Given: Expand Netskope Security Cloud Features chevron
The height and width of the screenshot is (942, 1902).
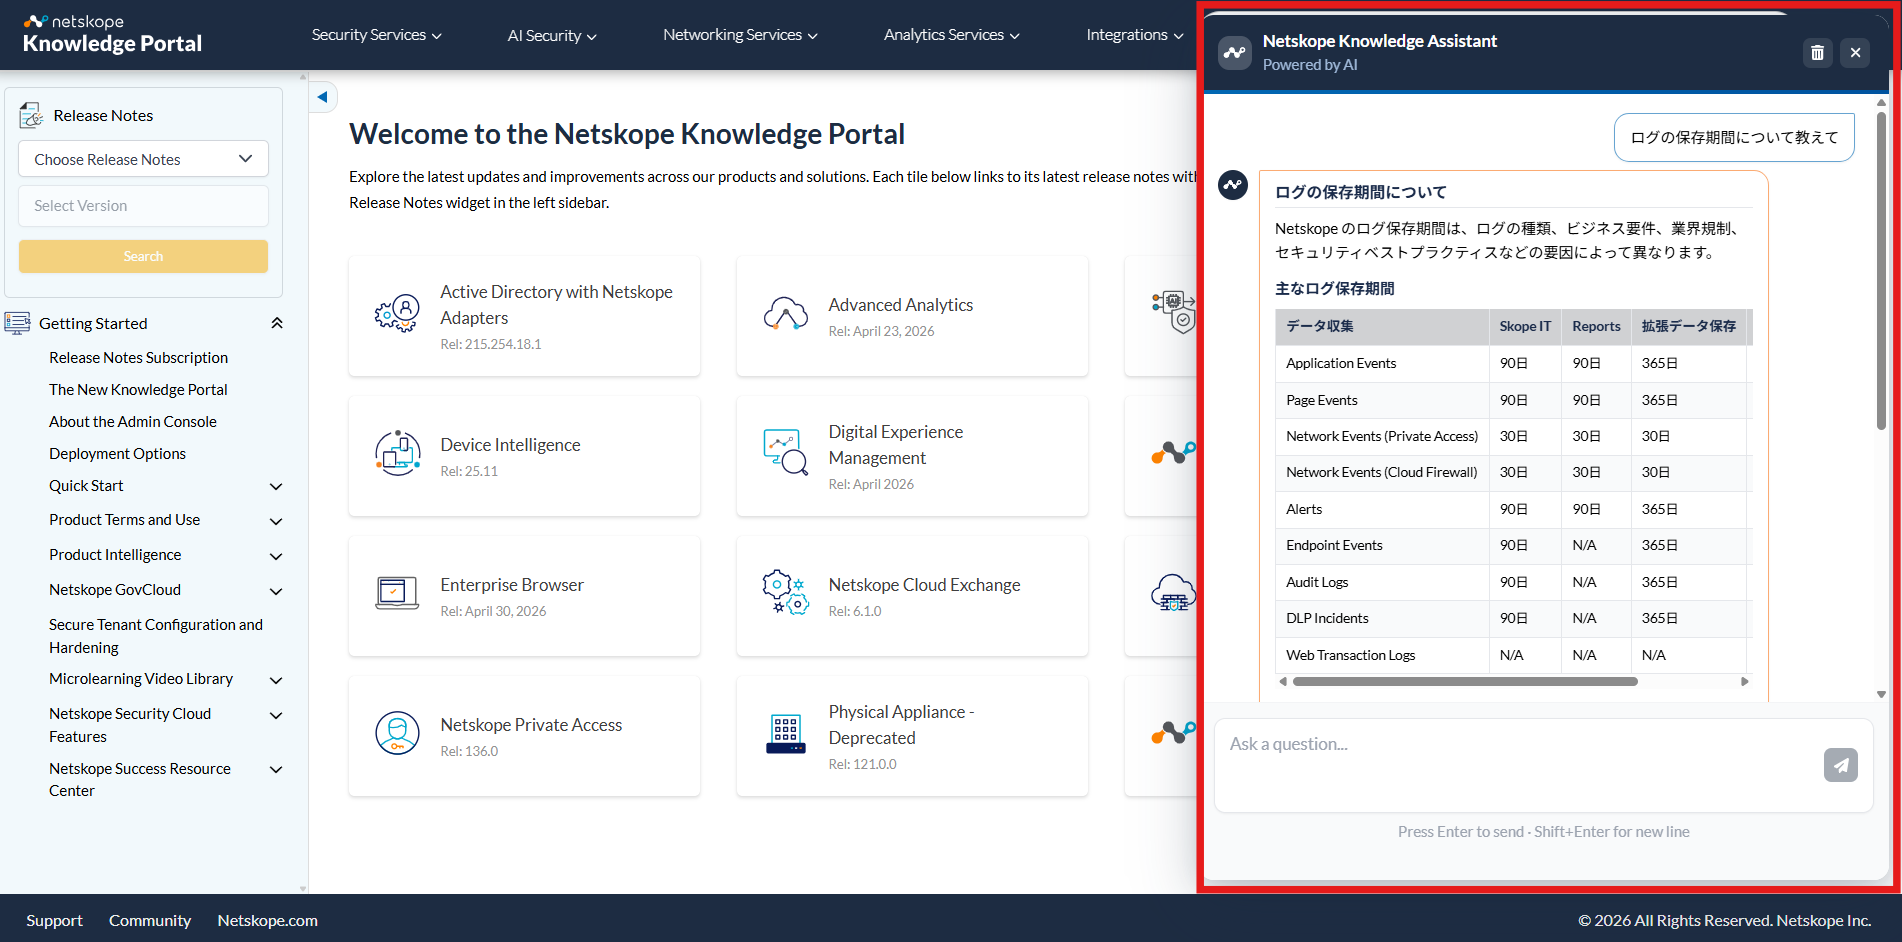Looking at the screenshot, I should point(276,716).
